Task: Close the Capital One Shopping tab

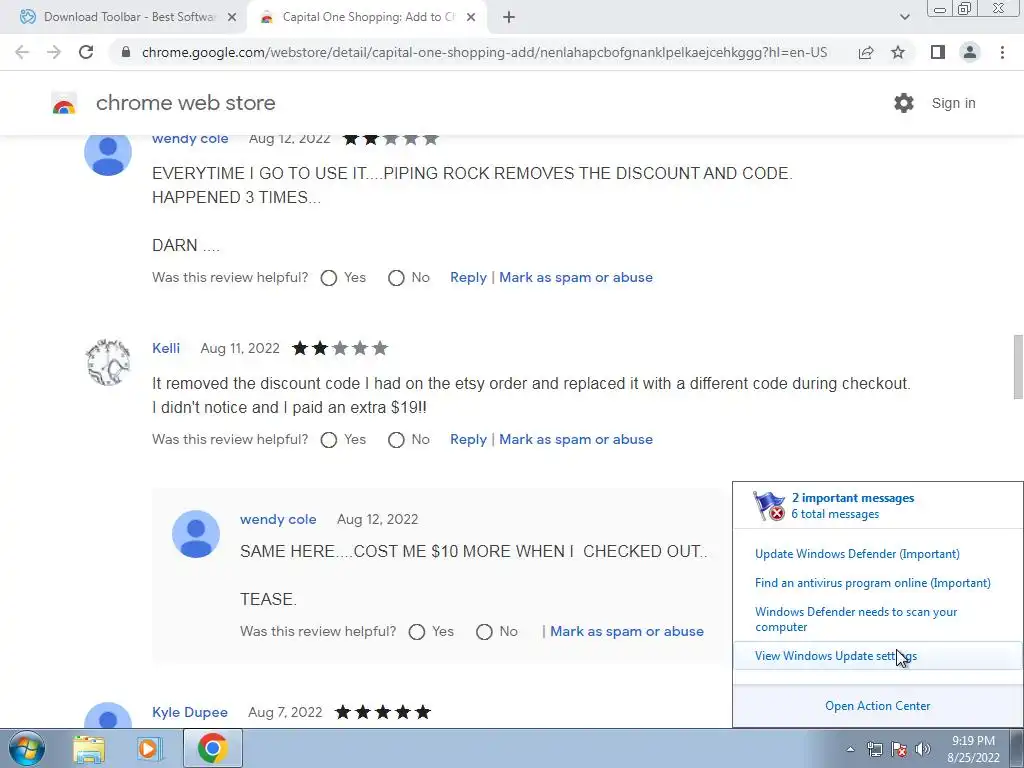Action: pos(471,17)
